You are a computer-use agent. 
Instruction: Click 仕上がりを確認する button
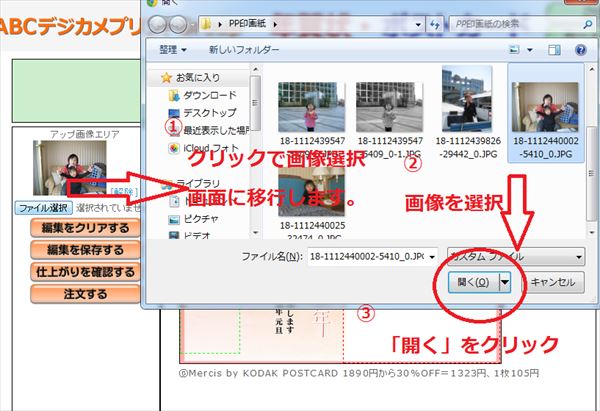[85, 272]
